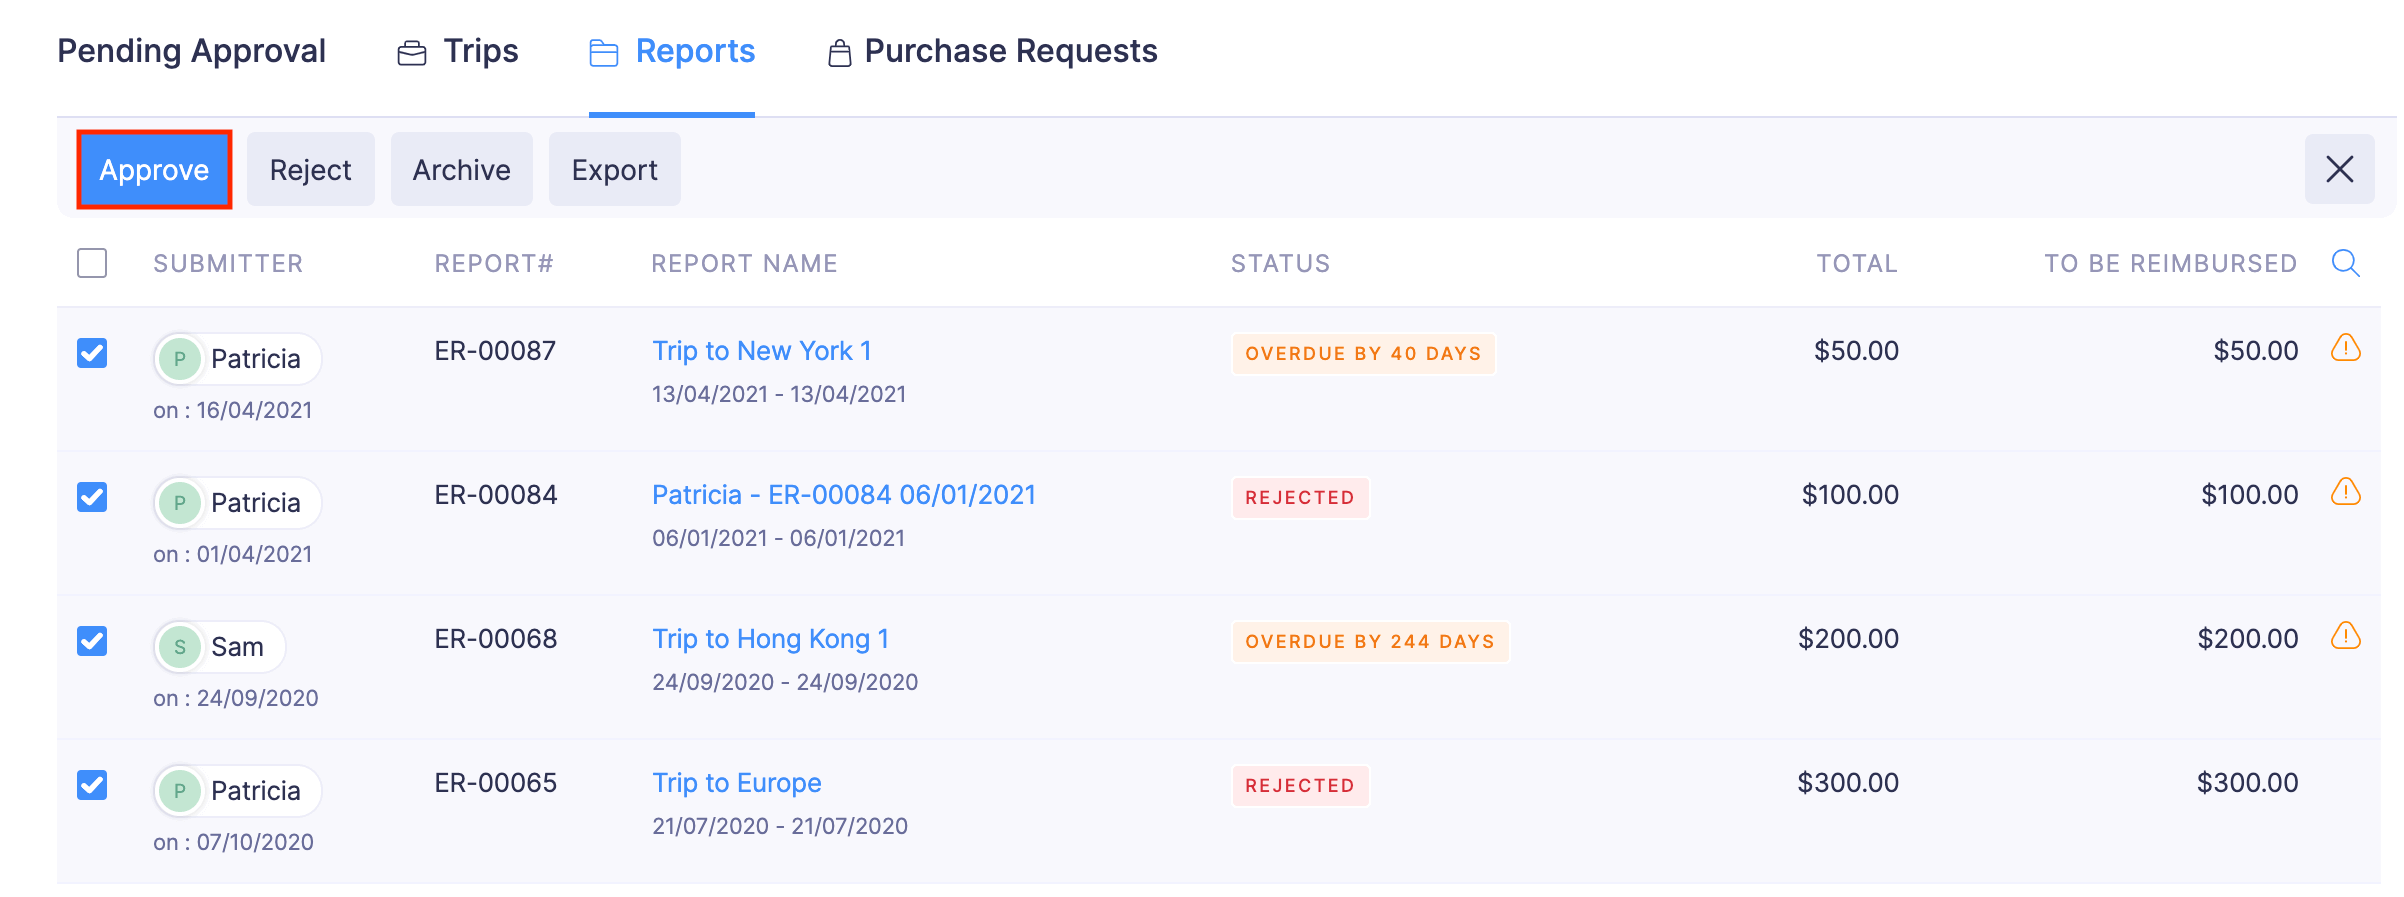
Task: Select the Reports tab
Action: (672, 51)
